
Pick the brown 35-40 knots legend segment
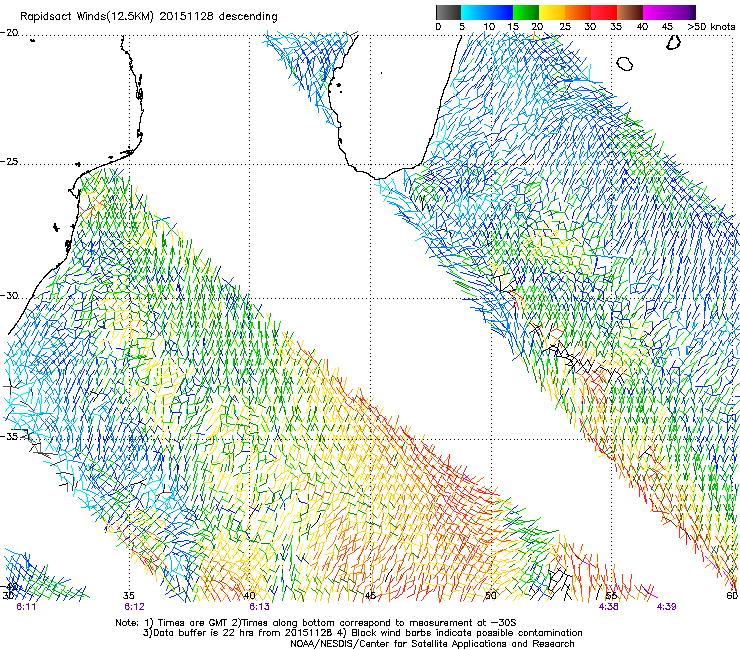coord(630,12)
